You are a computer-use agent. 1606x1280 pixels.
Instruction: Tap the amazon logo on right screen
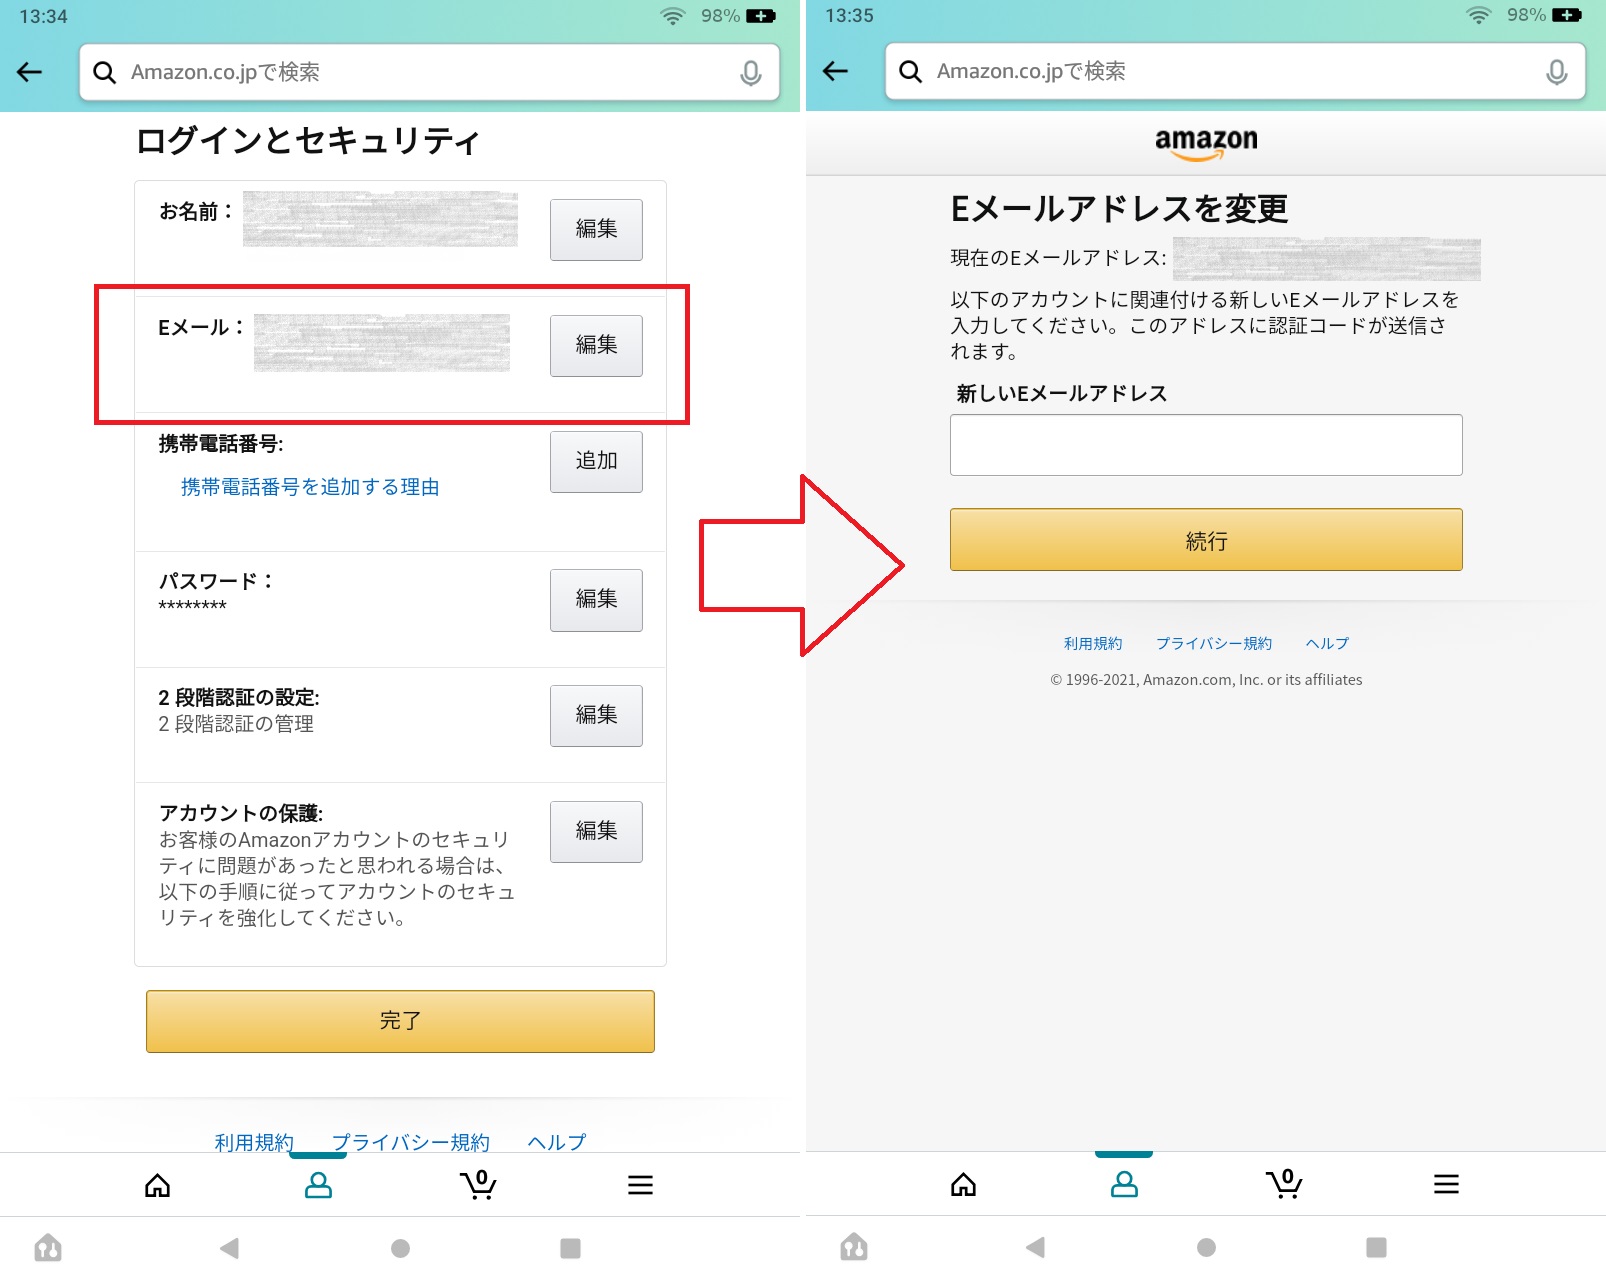1206,143
